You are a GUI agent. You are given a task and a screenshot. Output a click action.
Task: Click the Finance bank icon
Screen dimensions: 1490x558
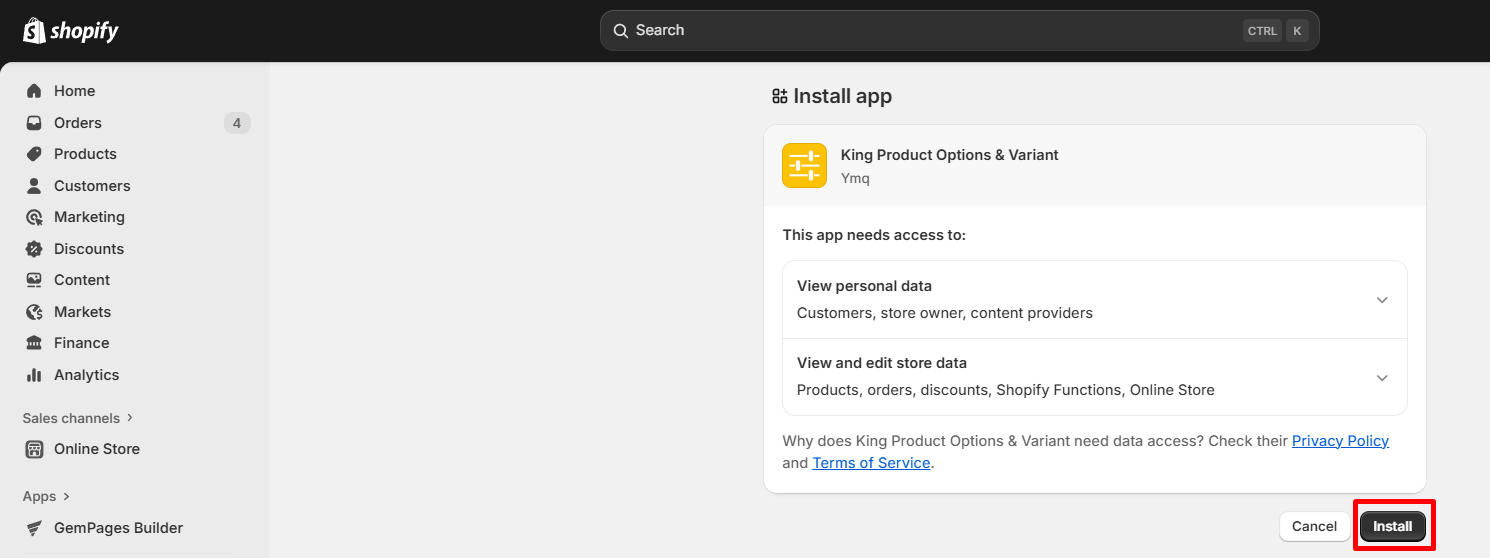[x=34, y=343]
